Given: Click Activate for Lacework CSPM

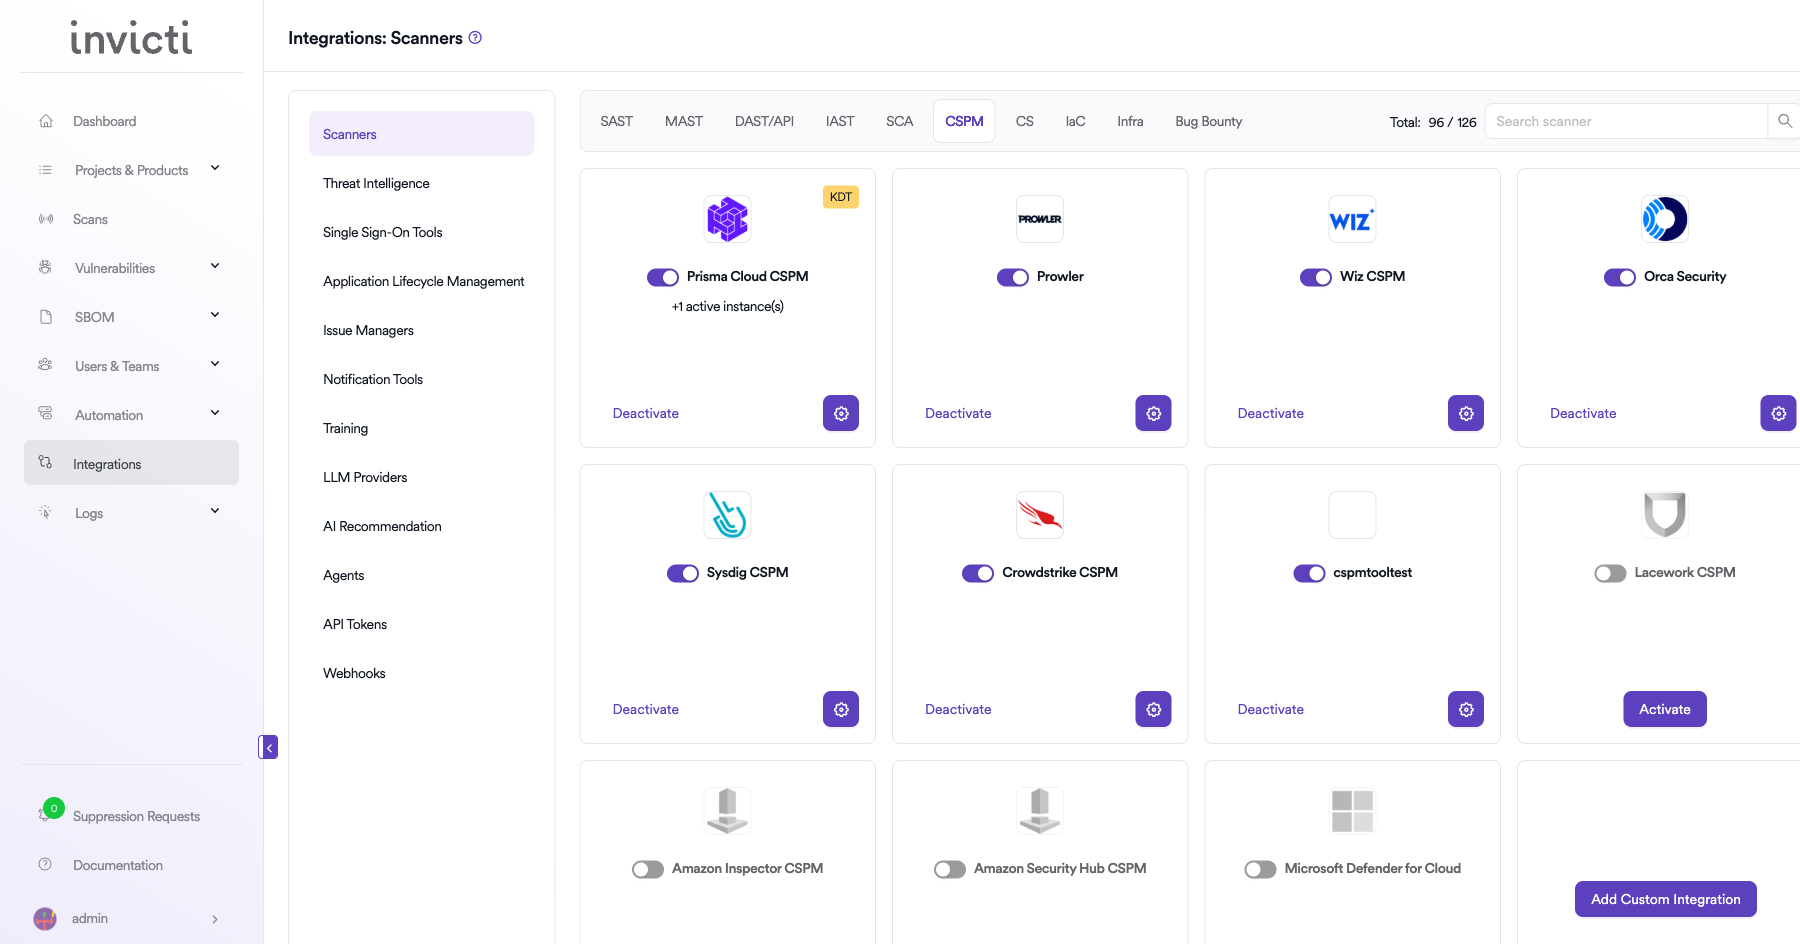Looking at the screenshot, I should tap(1664, 709).
